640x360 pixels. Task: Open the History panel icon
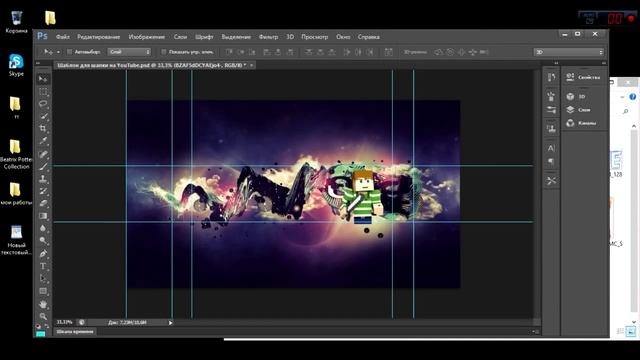point(551,77)
